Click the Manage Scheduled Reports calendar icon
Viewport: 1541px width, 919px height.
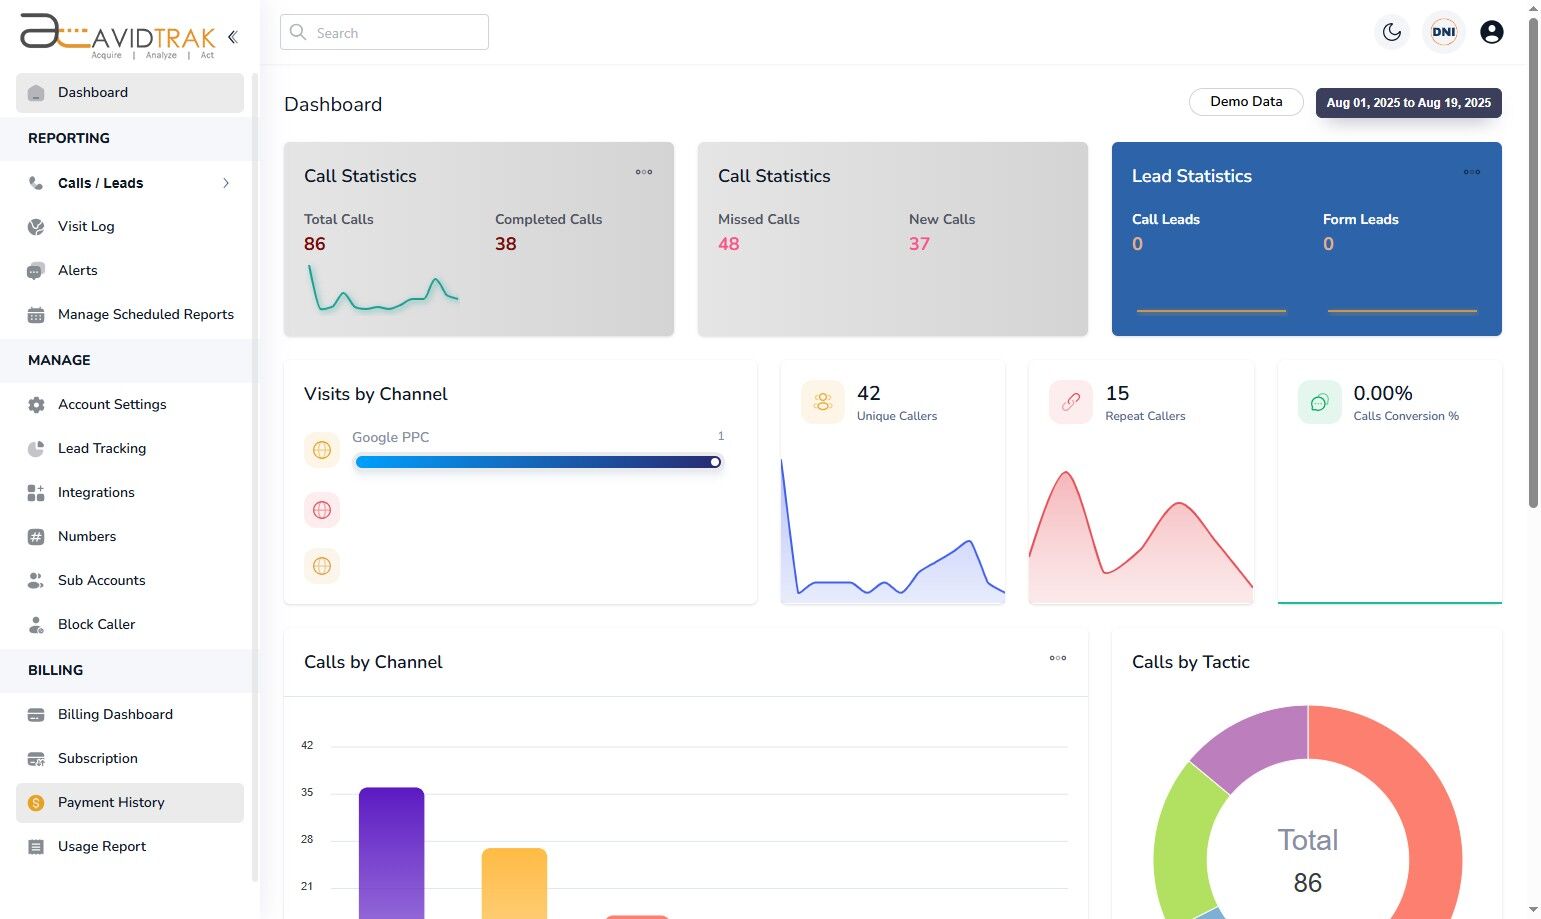[x=36, y=315]
